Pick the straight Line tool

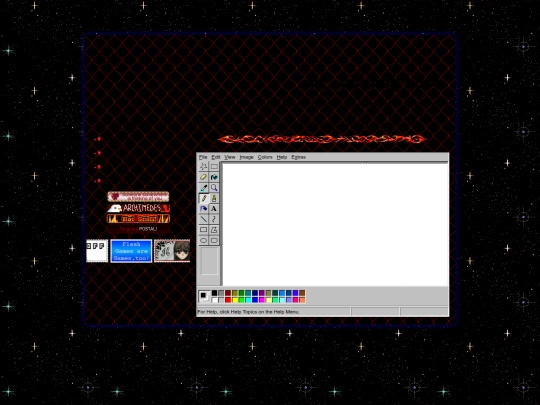point(204,219)
